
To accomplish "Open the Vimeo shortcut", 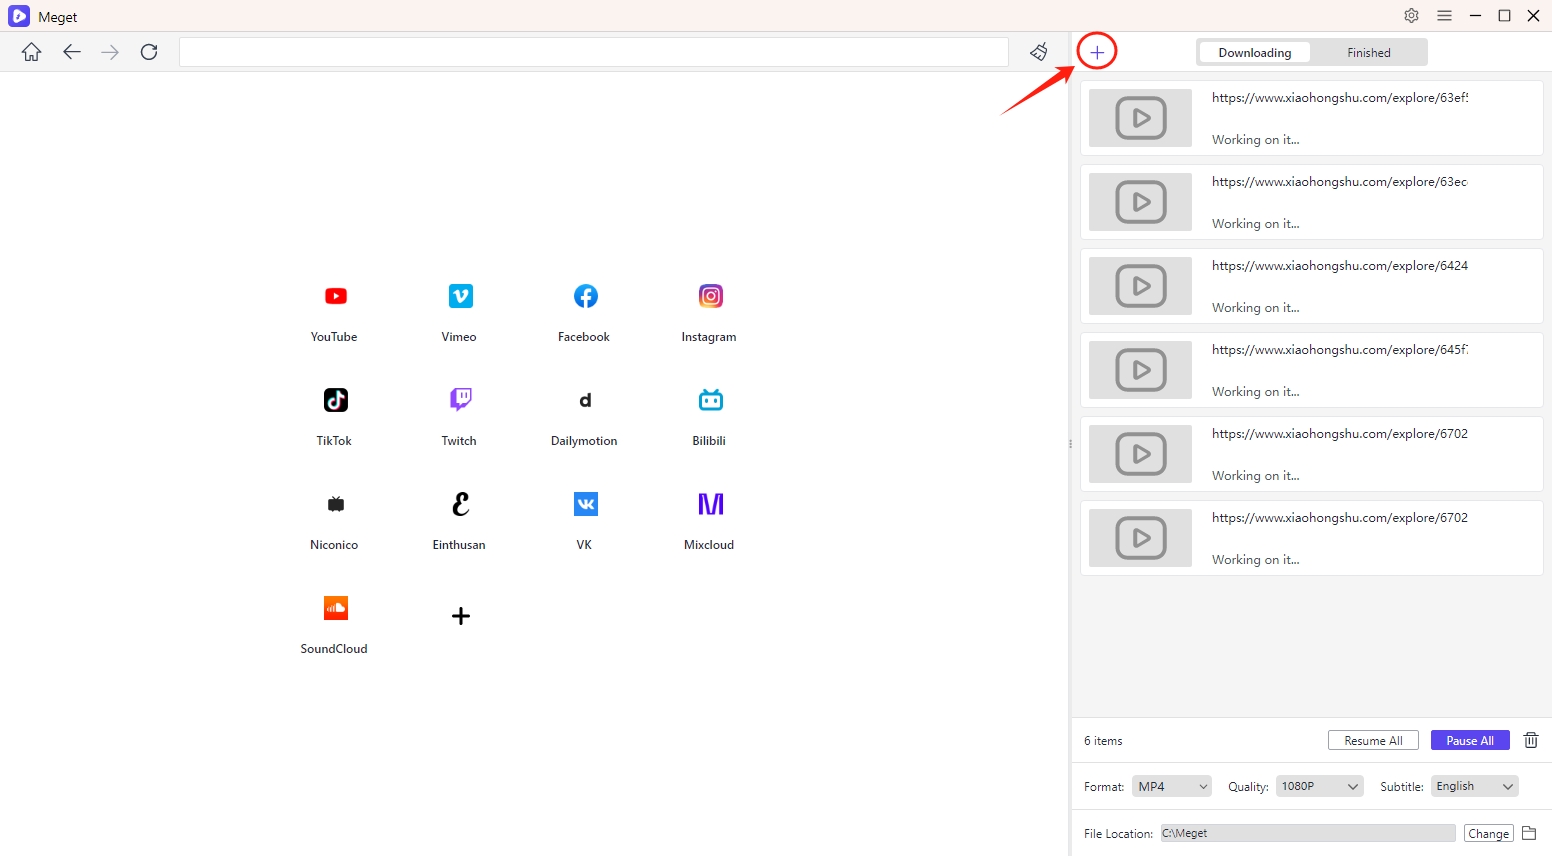I will click(460, 312).
